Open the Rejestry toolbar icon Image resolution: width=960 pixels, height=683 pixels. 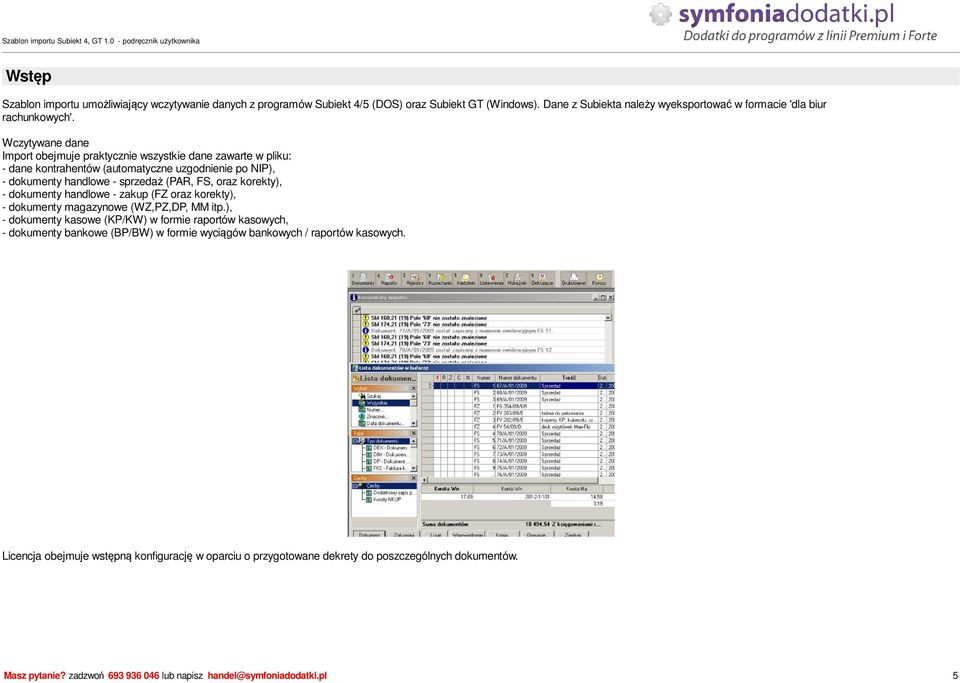(415, 280)
